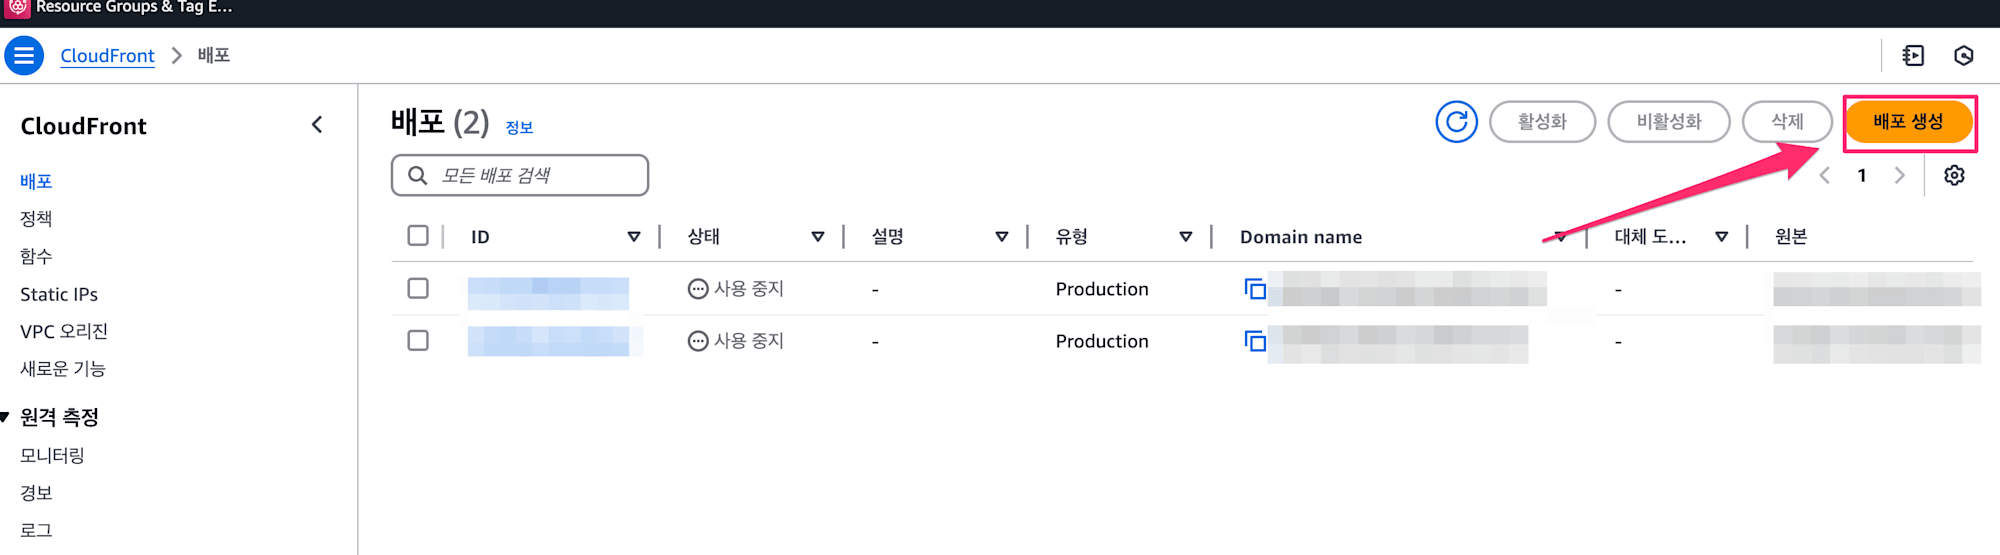Open 로그 in the sidebar
Viewport: 2000px width, 555px height.
tap(36, 531)
